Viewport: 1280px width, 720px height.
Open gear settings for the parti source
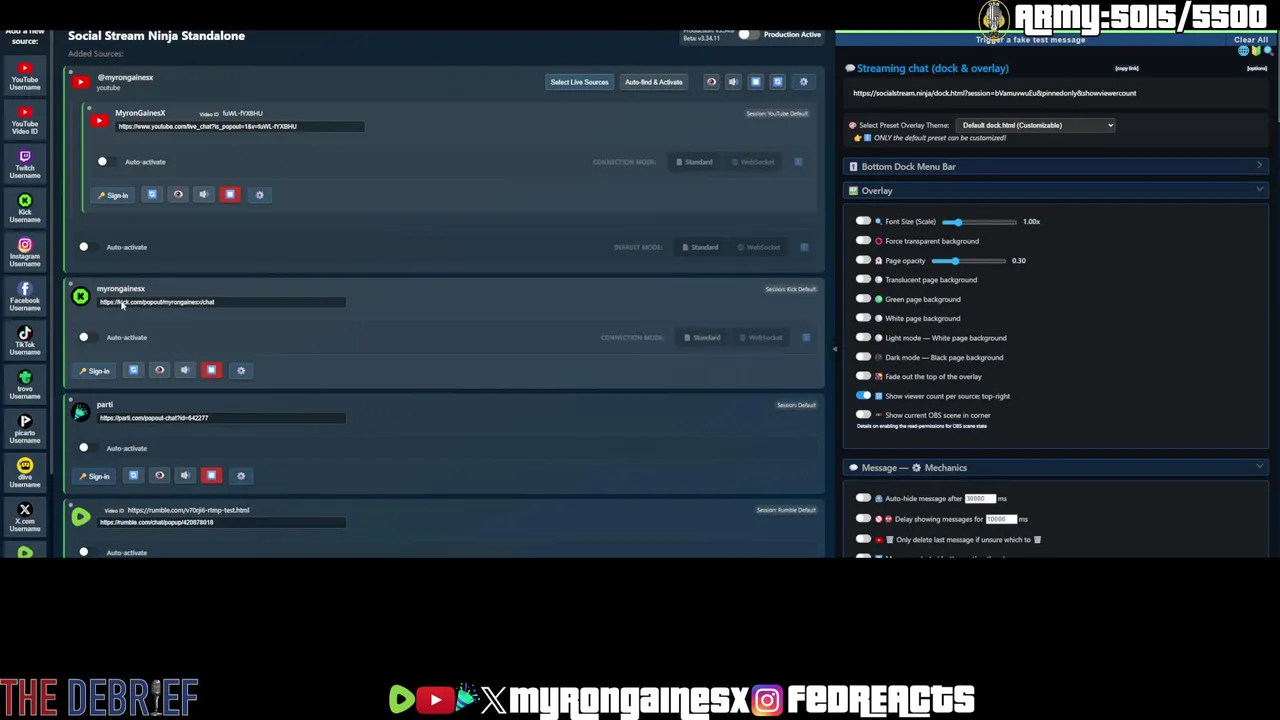click(240, 476)
